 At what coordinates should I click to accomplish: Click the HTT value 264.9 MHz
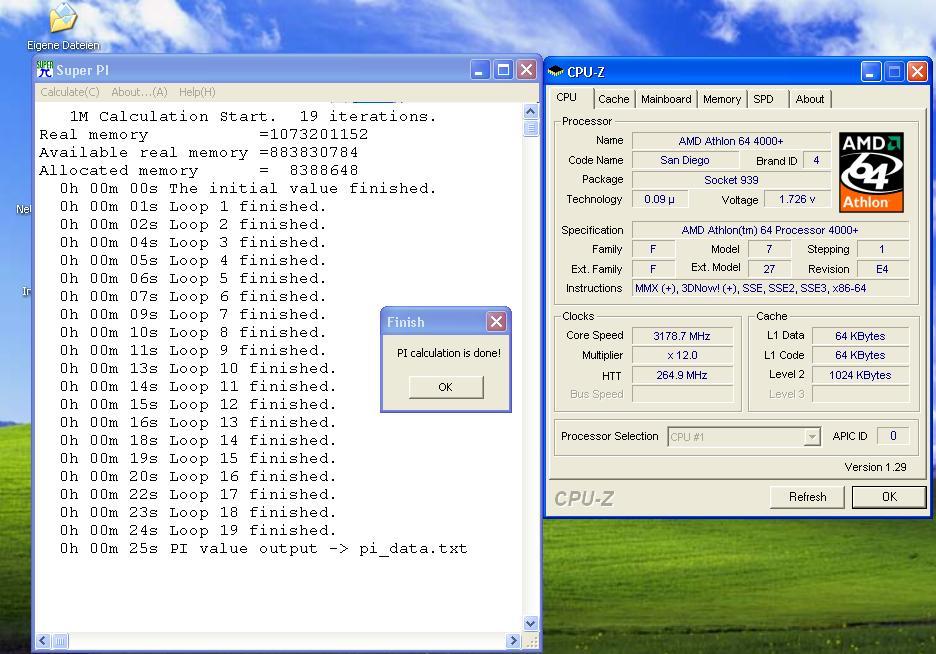682,375
